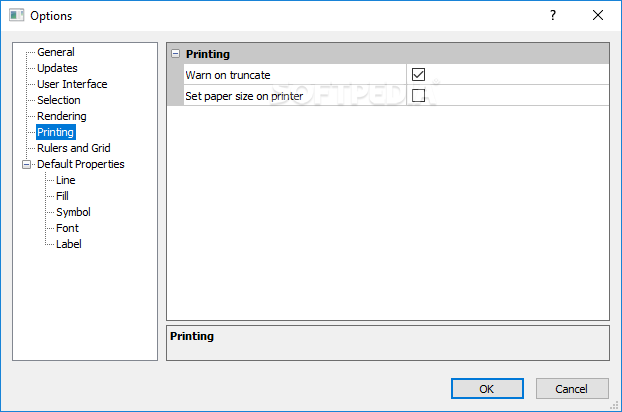Enable Set paper size on printer

pyautogui.click(x=419, y=96)
